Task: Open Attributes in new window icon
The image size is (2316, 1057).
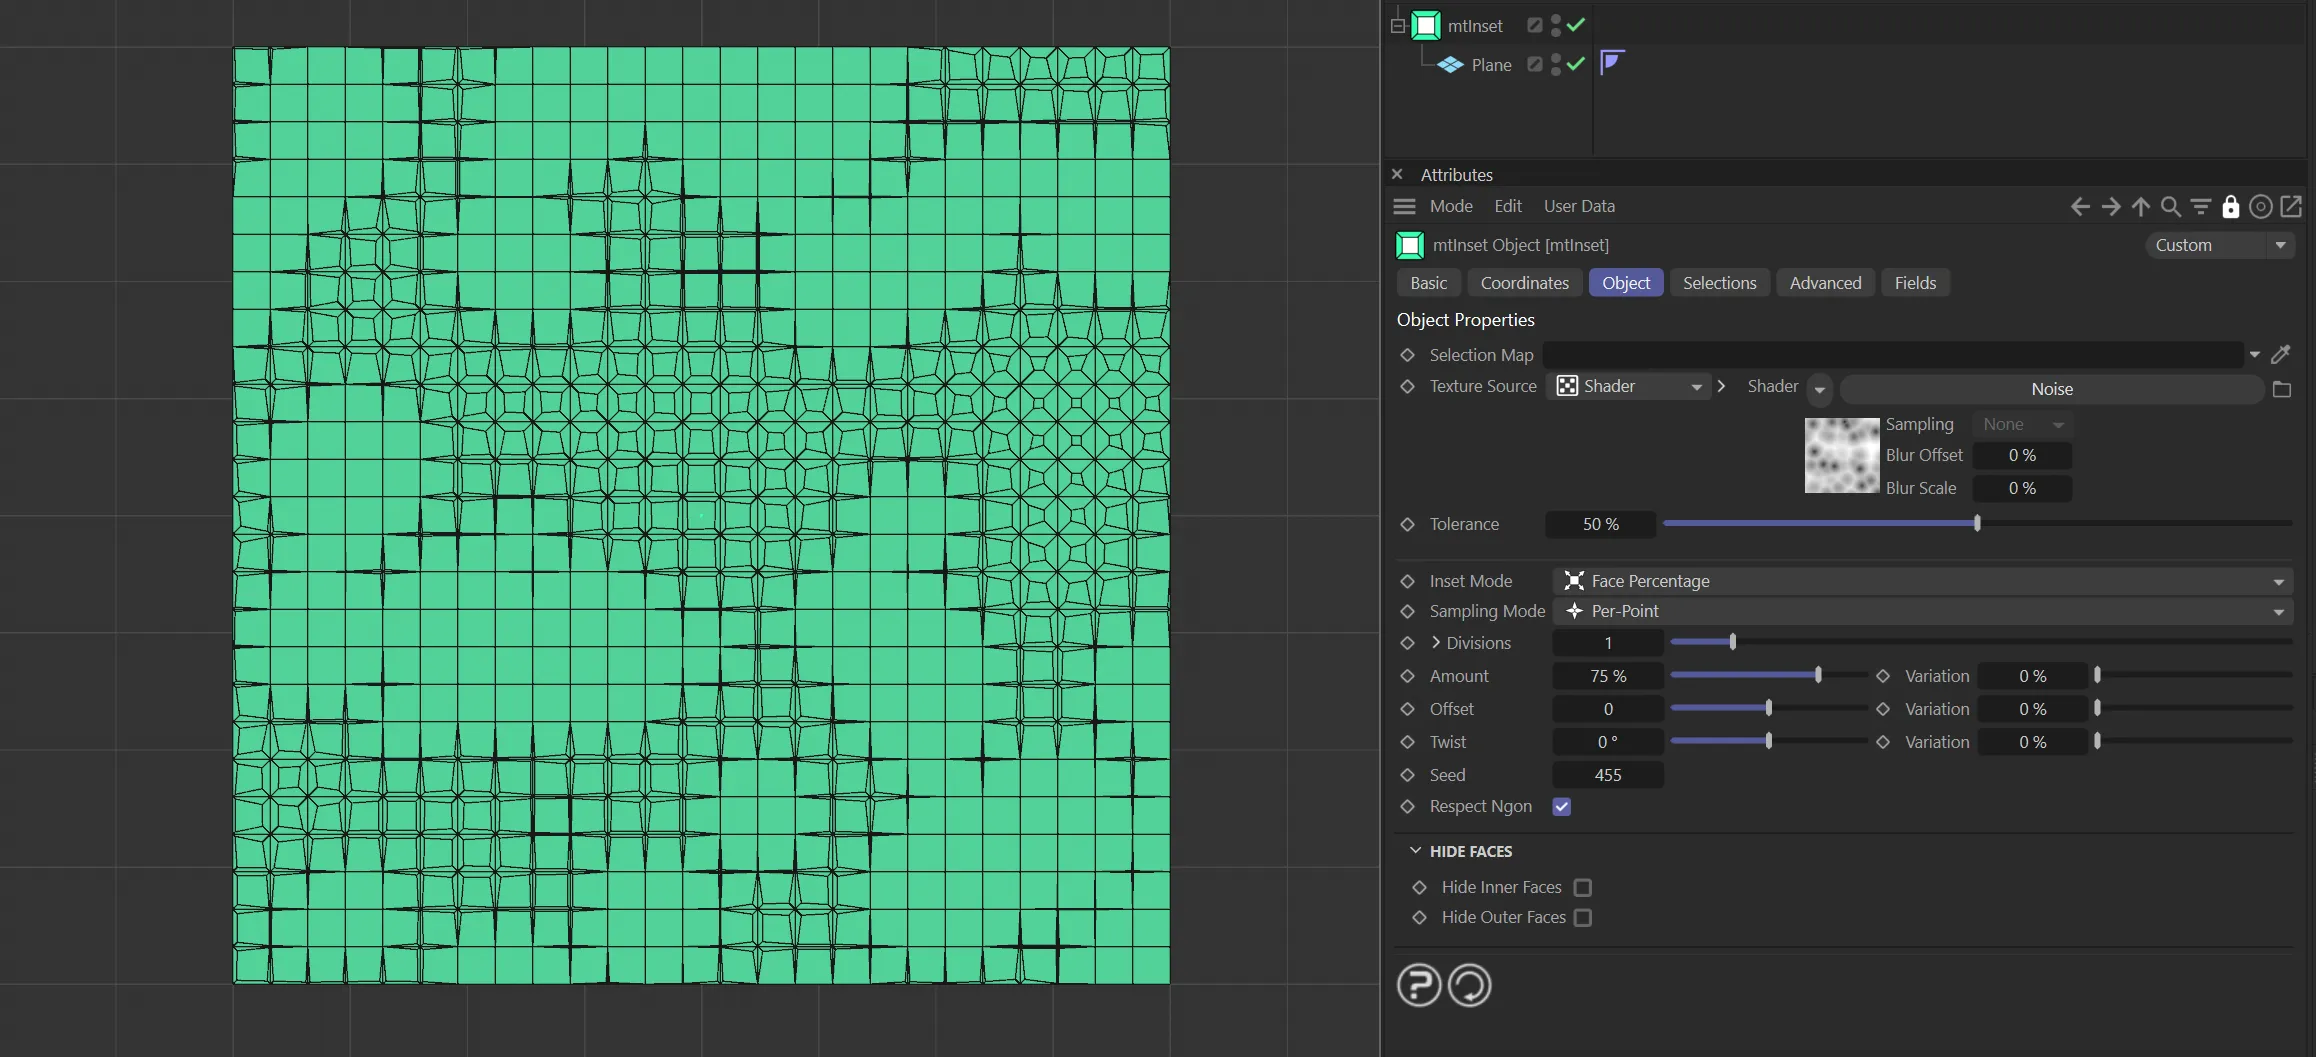Action: [x=2291, y=206]
